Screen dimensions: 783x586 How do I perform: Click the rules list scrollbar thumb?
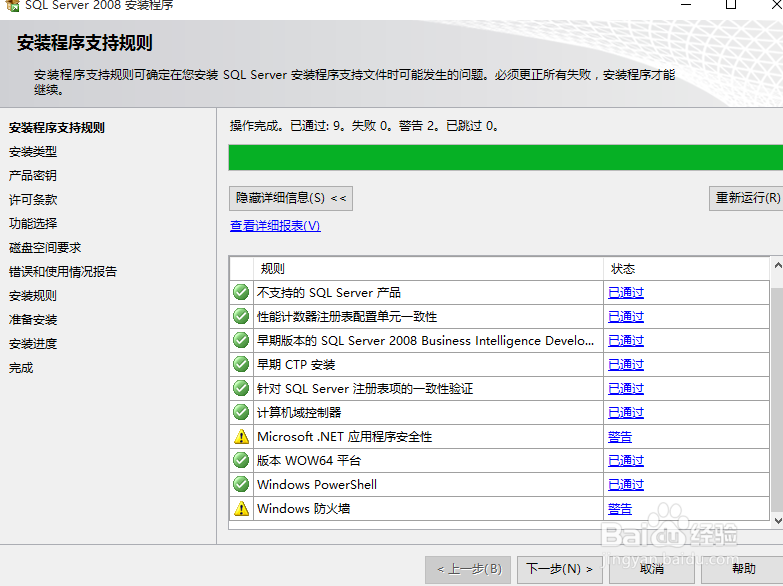tap(778, 399)
